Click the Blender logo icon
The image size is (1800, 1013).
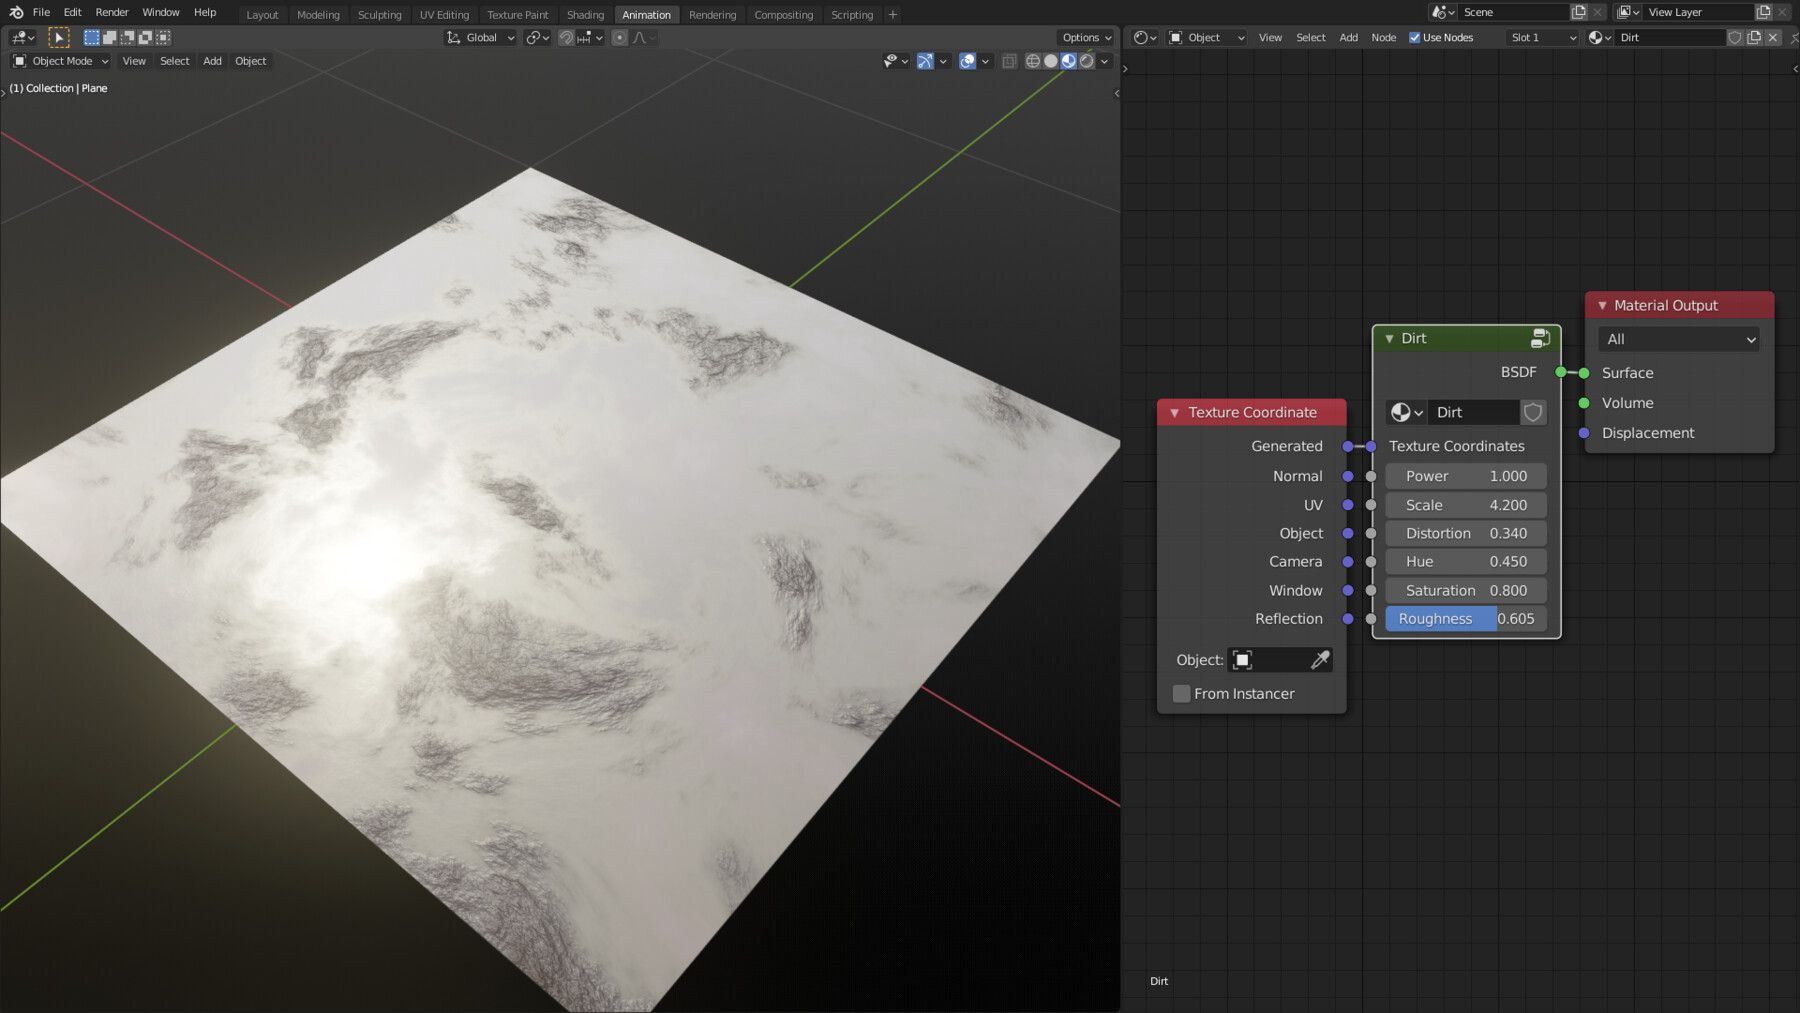pyautogui.click(x=16, y=12)
